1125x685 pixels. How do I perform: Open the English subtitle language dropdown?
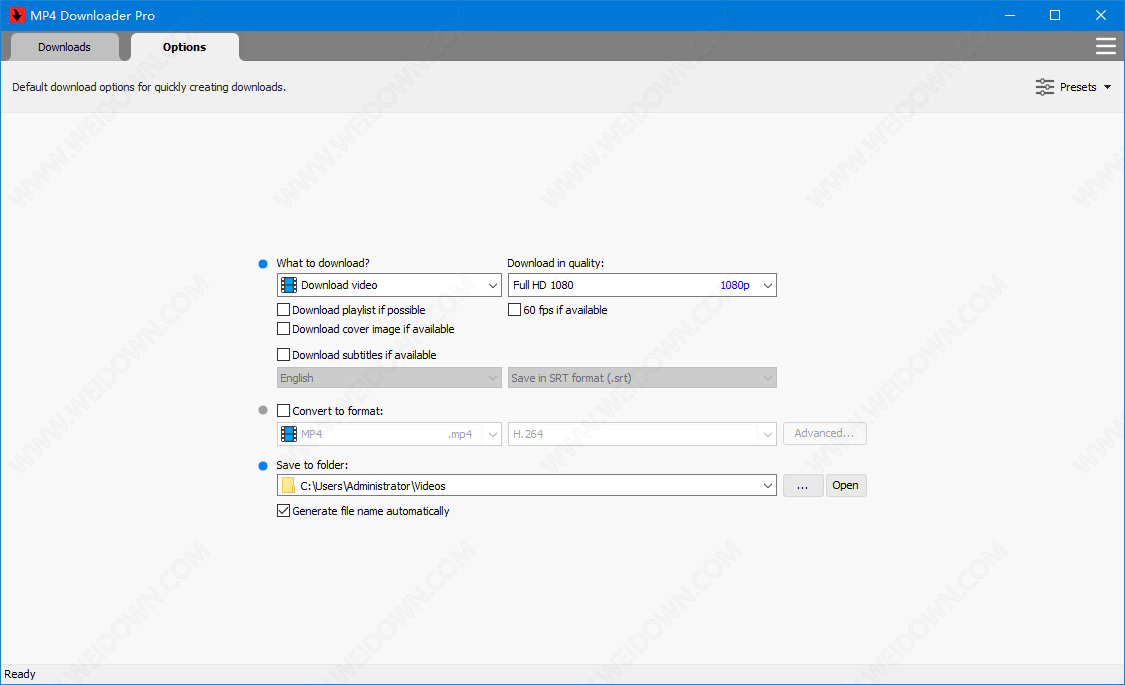point(389,378)
